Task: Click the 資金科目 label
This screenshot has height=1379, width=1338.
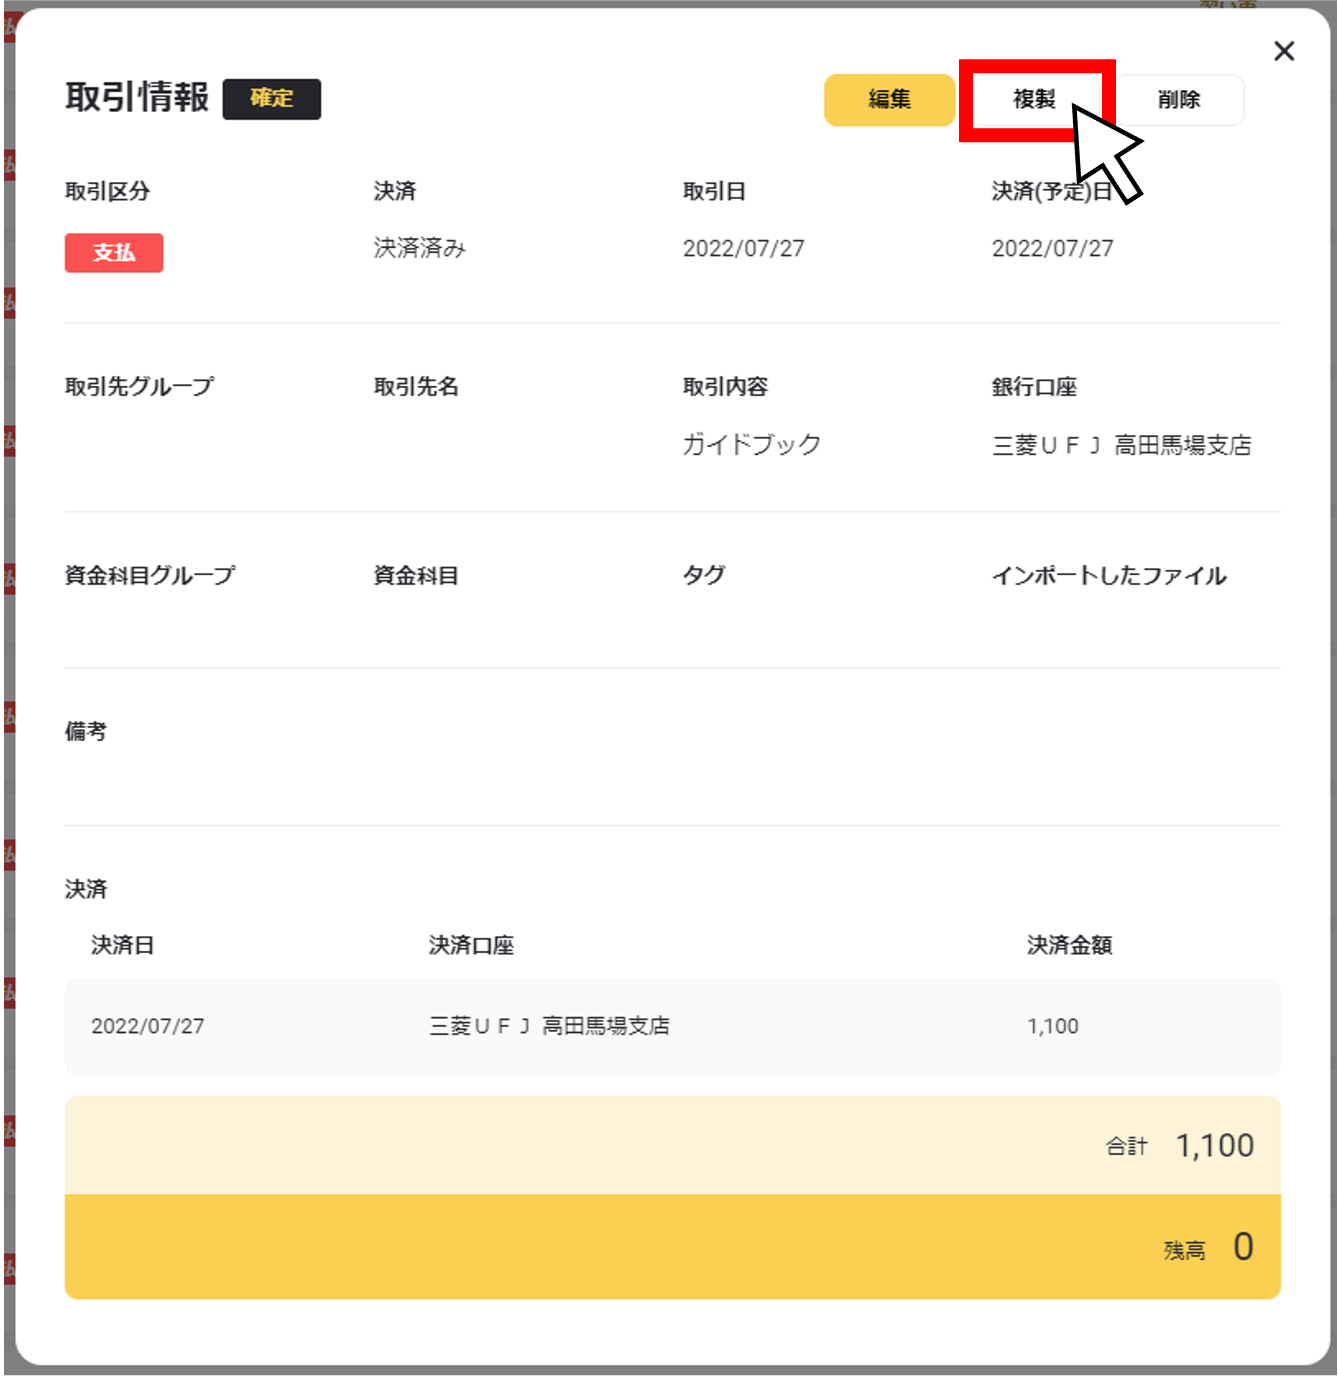Action: pos(416,575)
